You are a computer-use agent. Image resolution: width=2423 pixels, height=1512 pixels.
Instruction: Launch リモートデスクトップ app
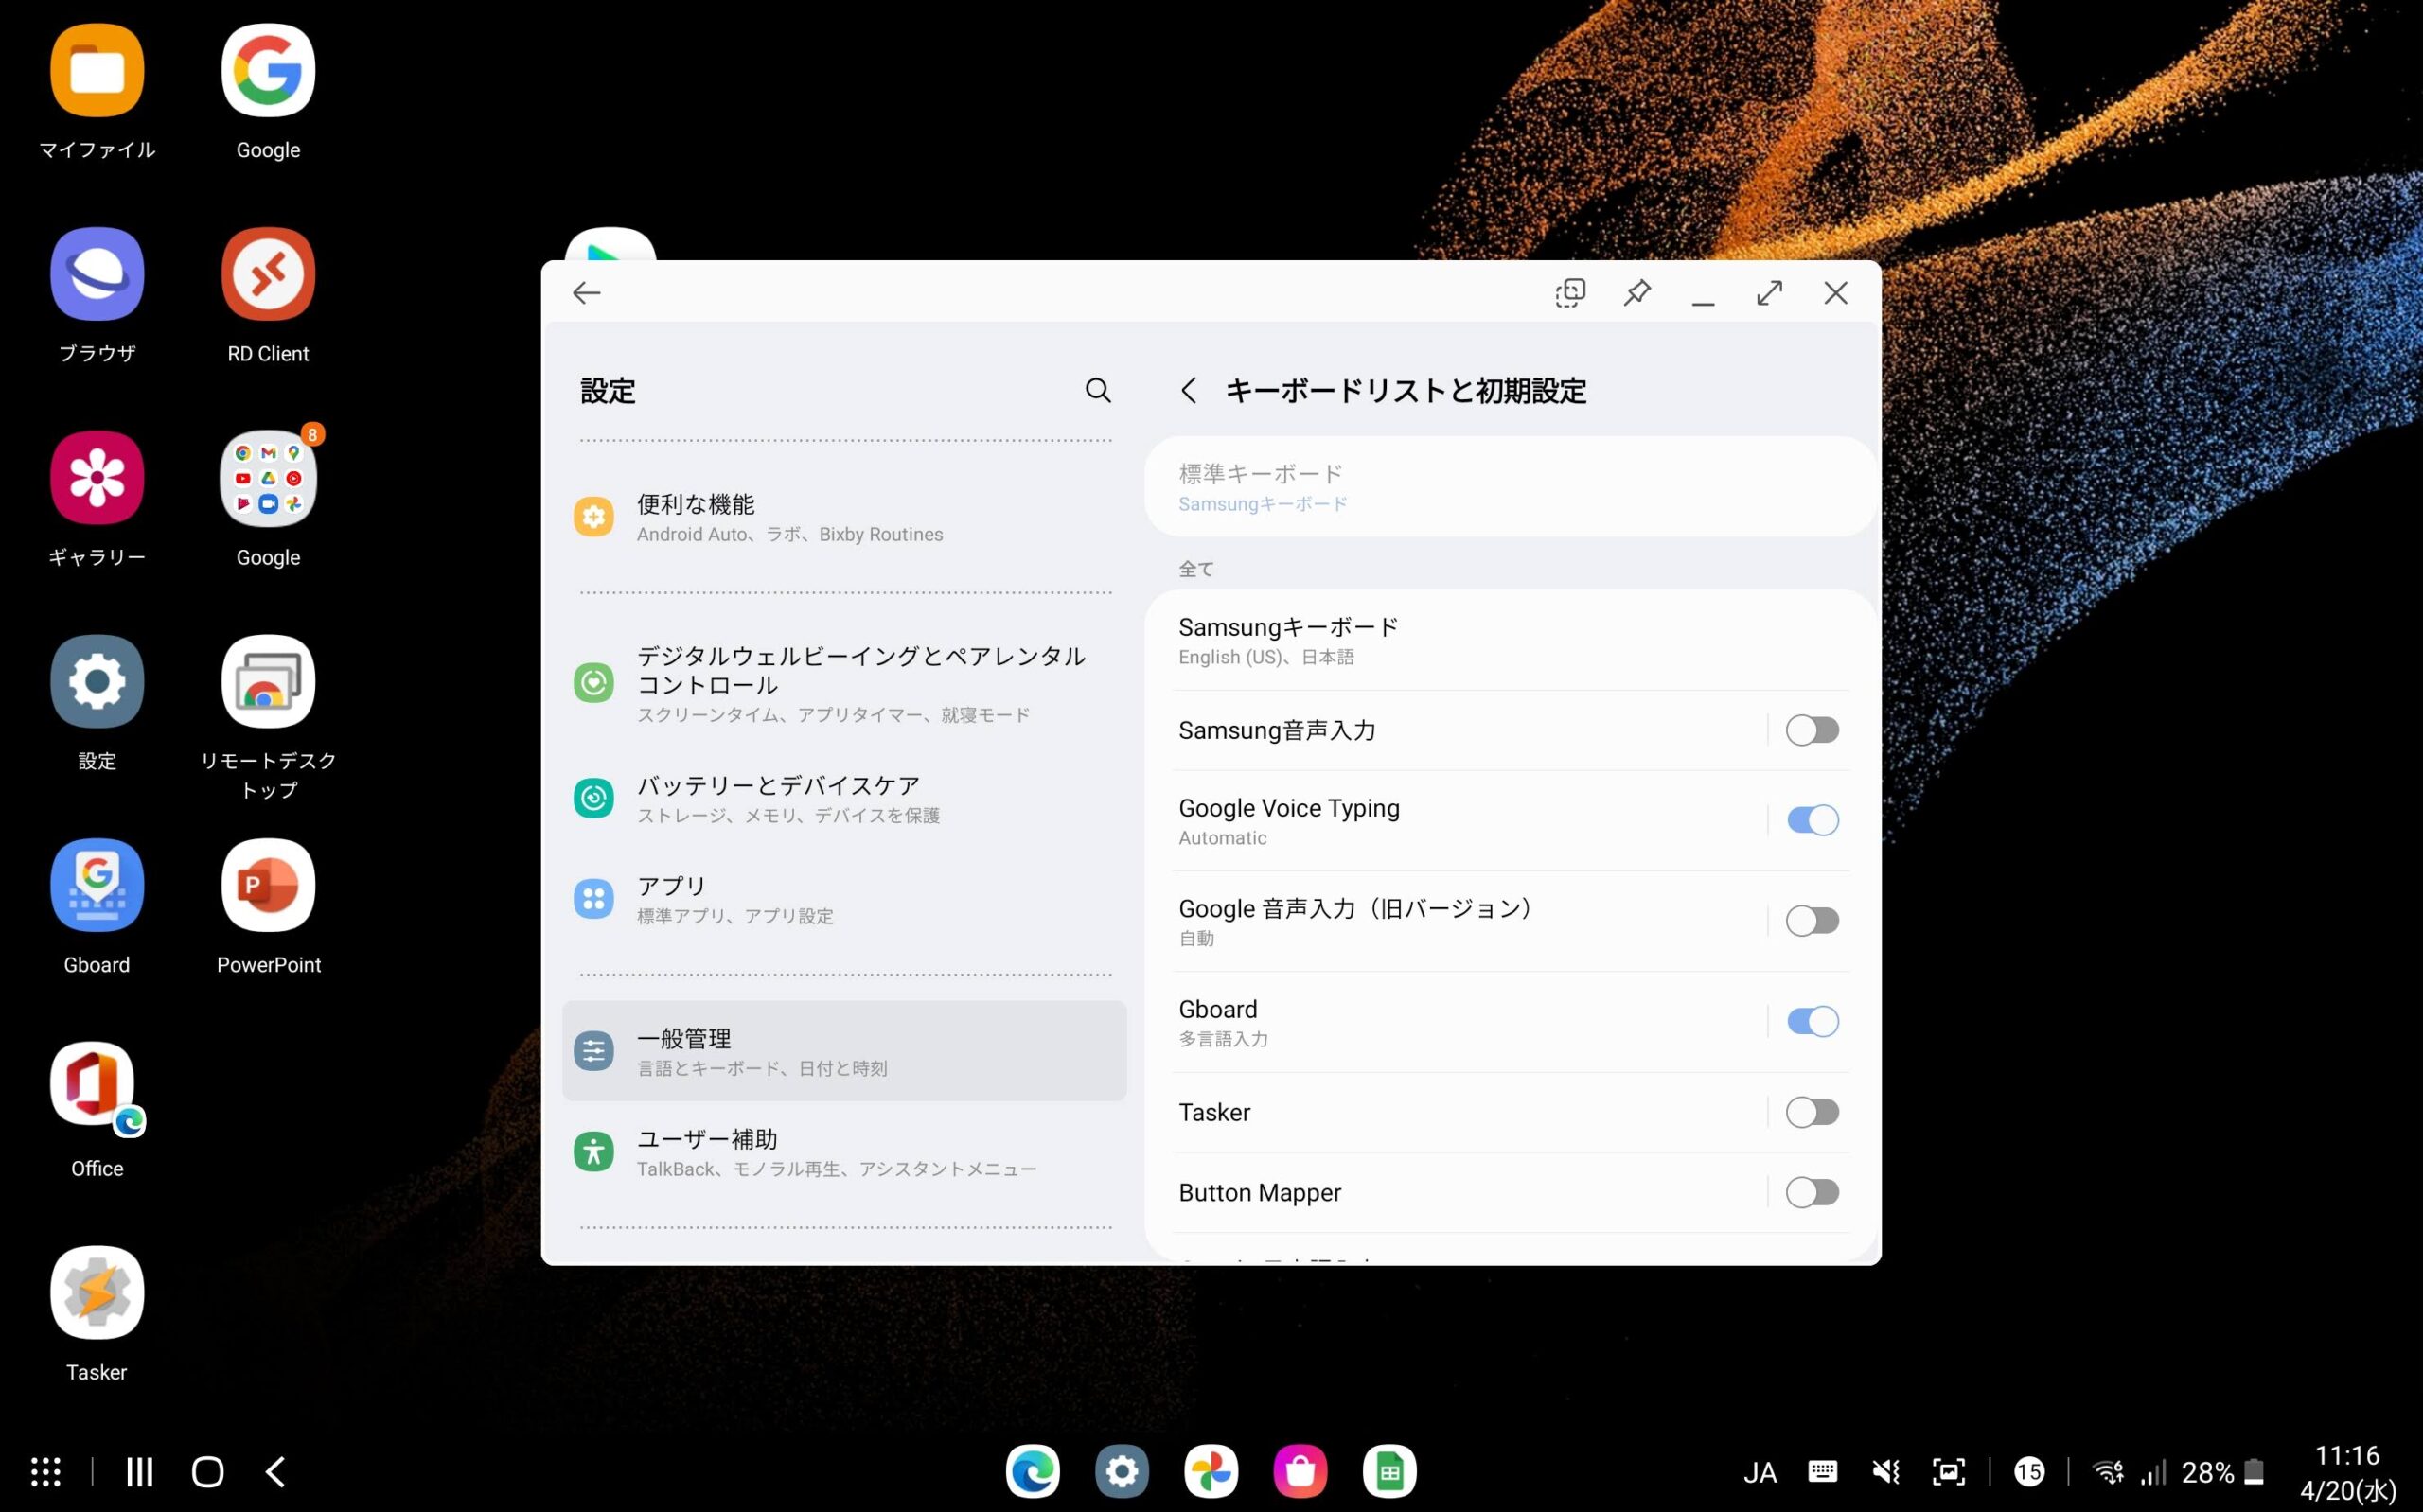(x=268, y=682)
